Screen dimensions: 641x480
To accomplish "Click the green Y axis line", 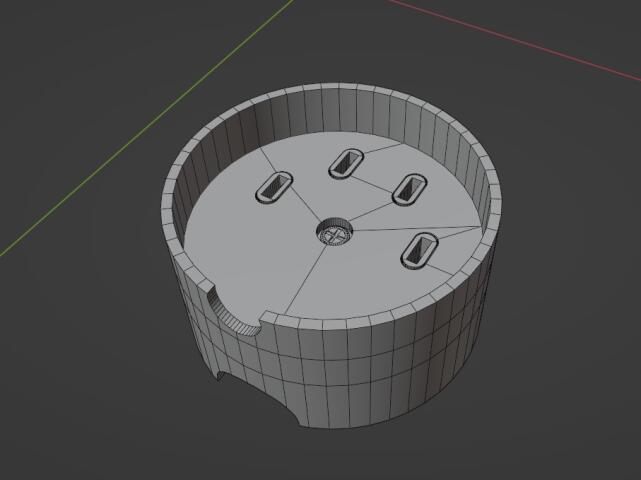I will [146, 128].
